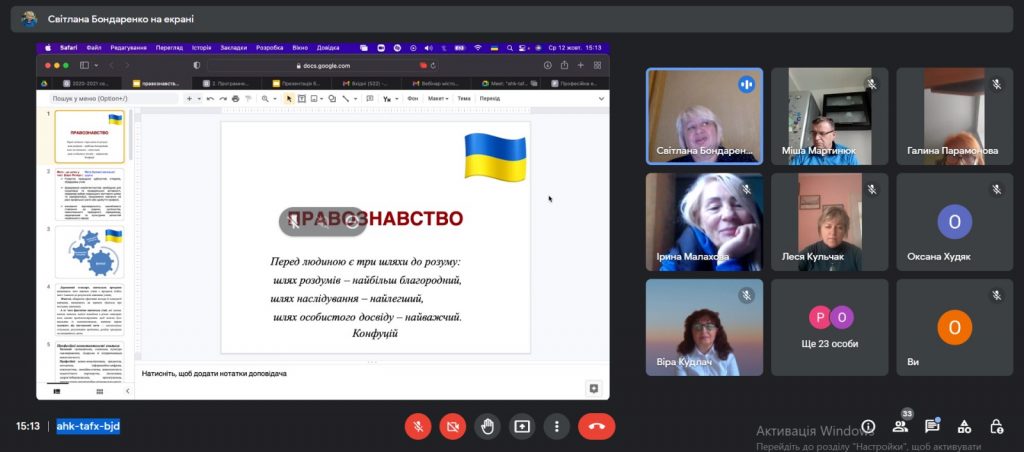Click the Перехід button in toolbar
The width and height of the screenshot is (1024, 452).
(x=489, y=99)
